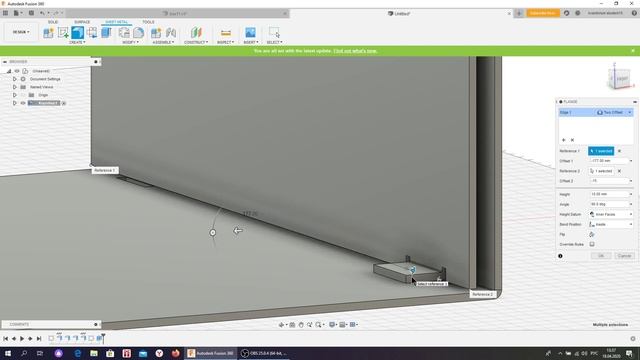This screenshot has width=640, height=360.
Task: Click the Display Settings icon in navigation bar
Action: [332, 324]
